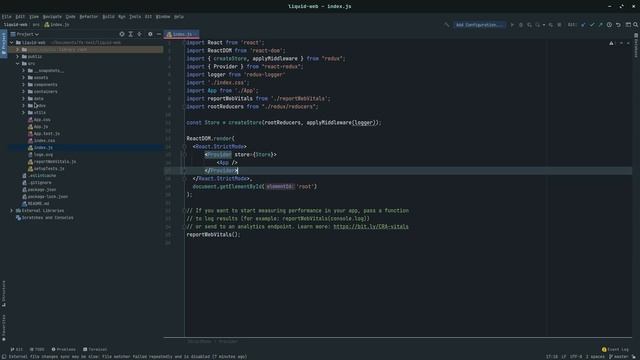640x360 pixels.
Task: Collapse the src folder
Action: coord(18,64)
